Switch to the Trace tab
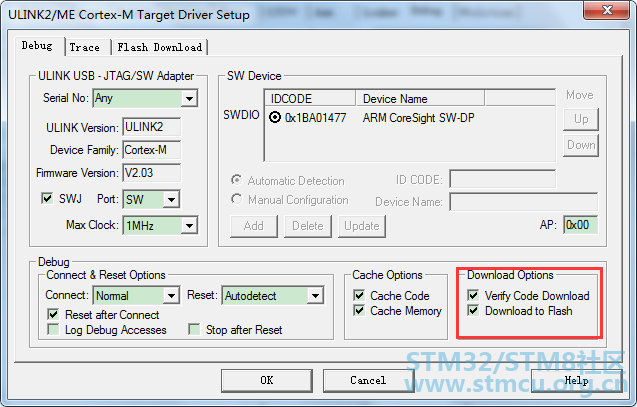Image resolution: width=637 pixels, height=407 pixels. pyautogui.click(x=84, y=47)
